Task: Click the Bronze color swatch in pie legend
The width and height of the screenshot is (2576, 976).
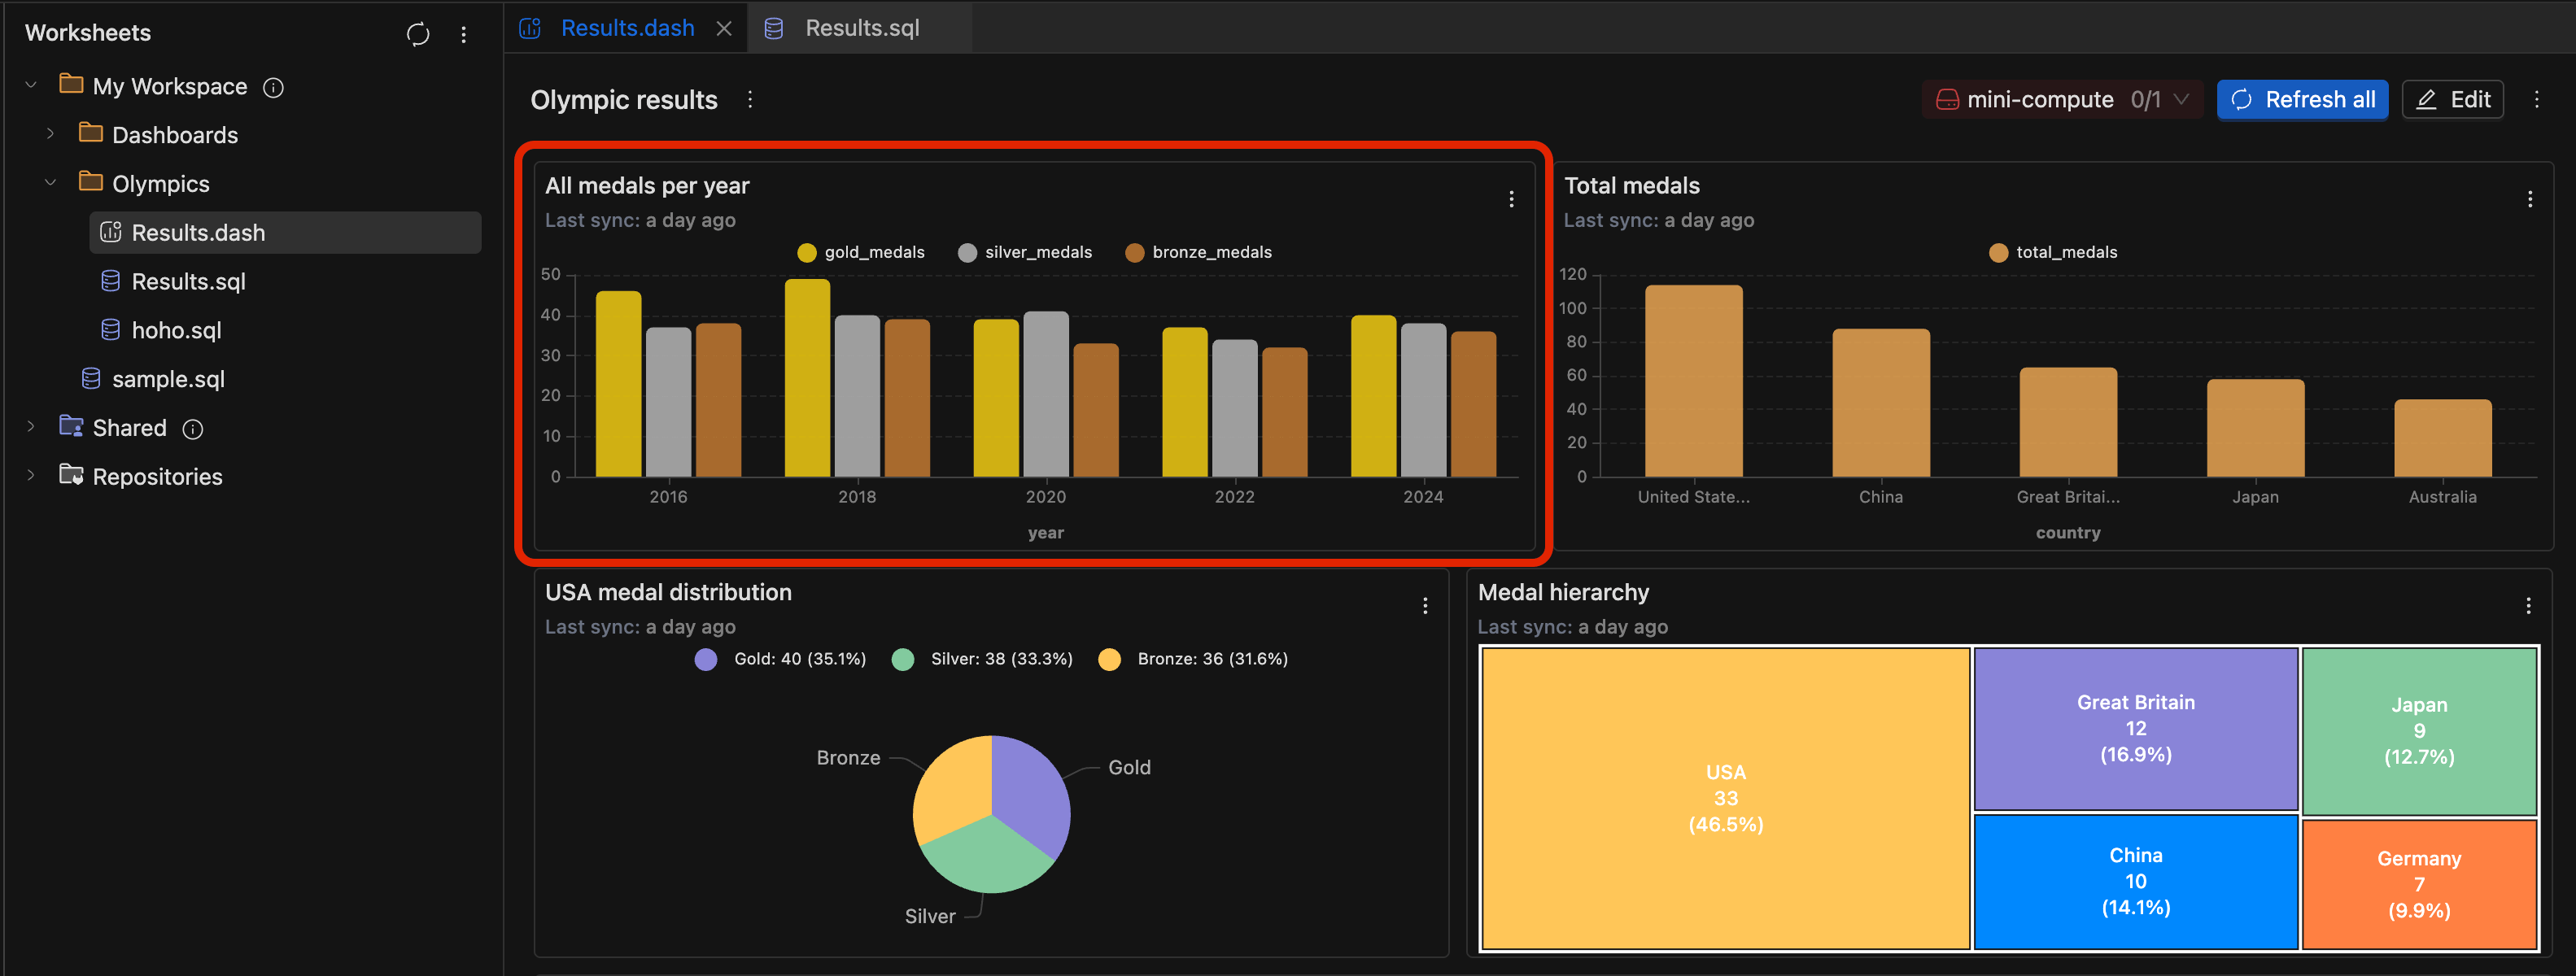Action: pyautogui.click(x=1109, y=659)
